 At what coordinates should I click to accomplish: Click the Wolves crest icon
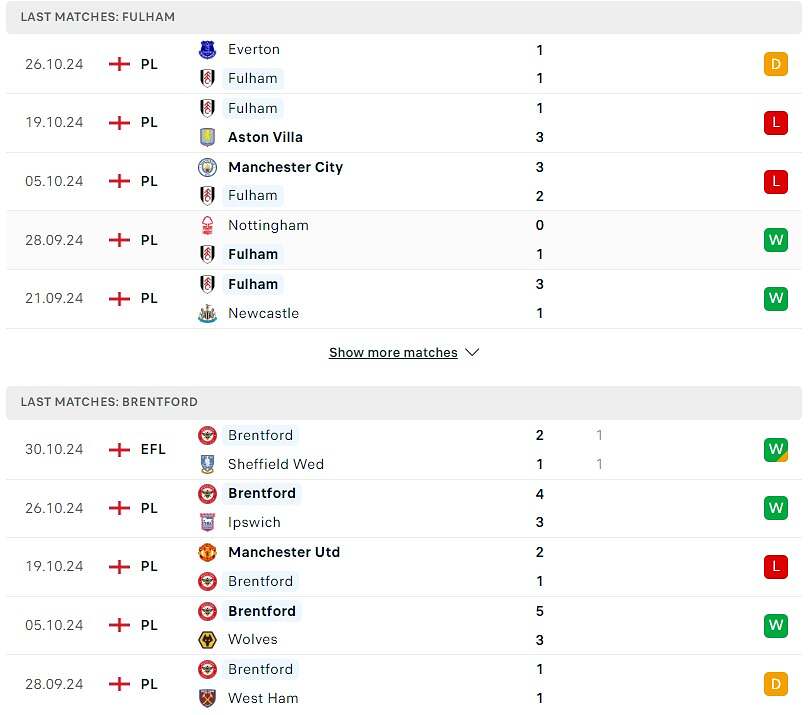click(207, 639)
